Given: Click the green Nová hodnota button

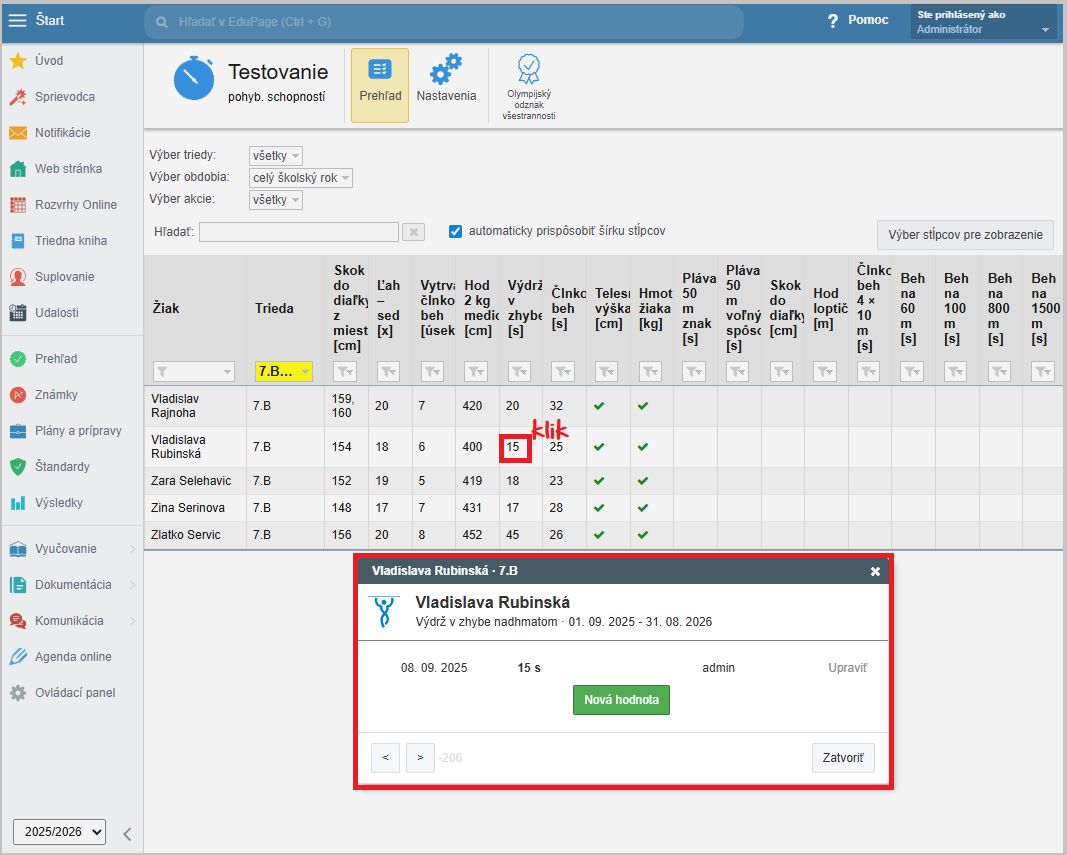Looking at the screenshot, I should coord(621,700).
